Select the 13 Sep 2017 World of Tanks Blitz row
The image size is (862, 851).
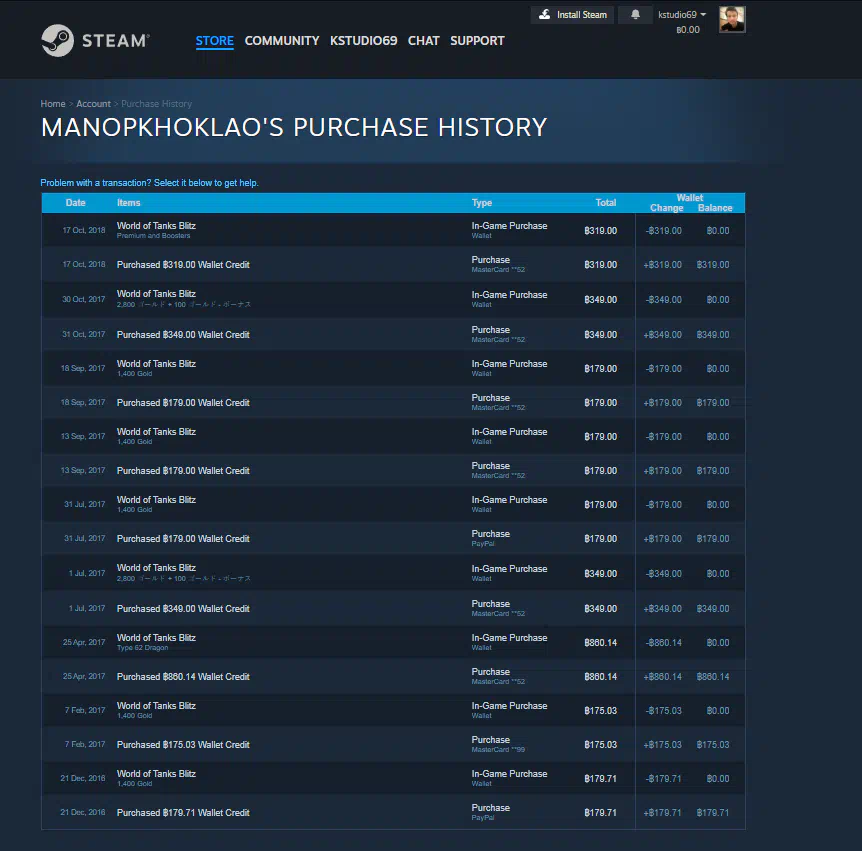(x=393, y=436)
